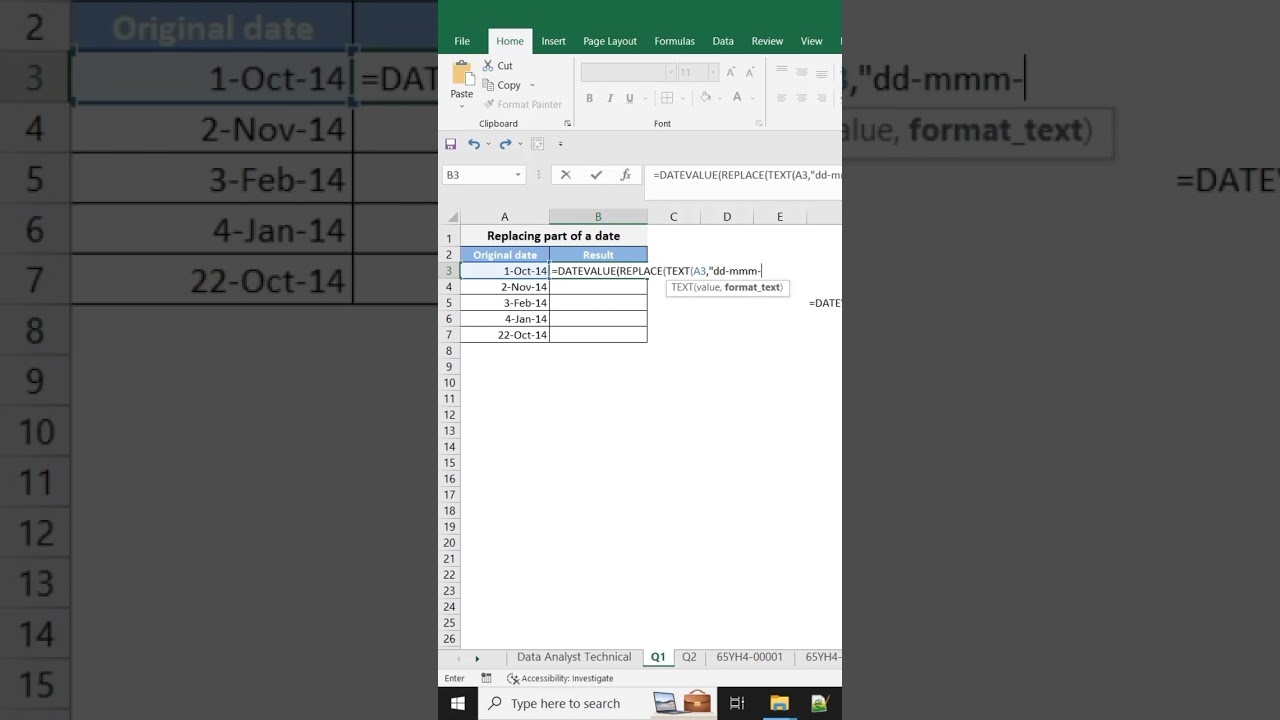The height and width of the screenshot is (720, 1280).
Task: Click the Result header cell
Action: [x=598, y=255]
